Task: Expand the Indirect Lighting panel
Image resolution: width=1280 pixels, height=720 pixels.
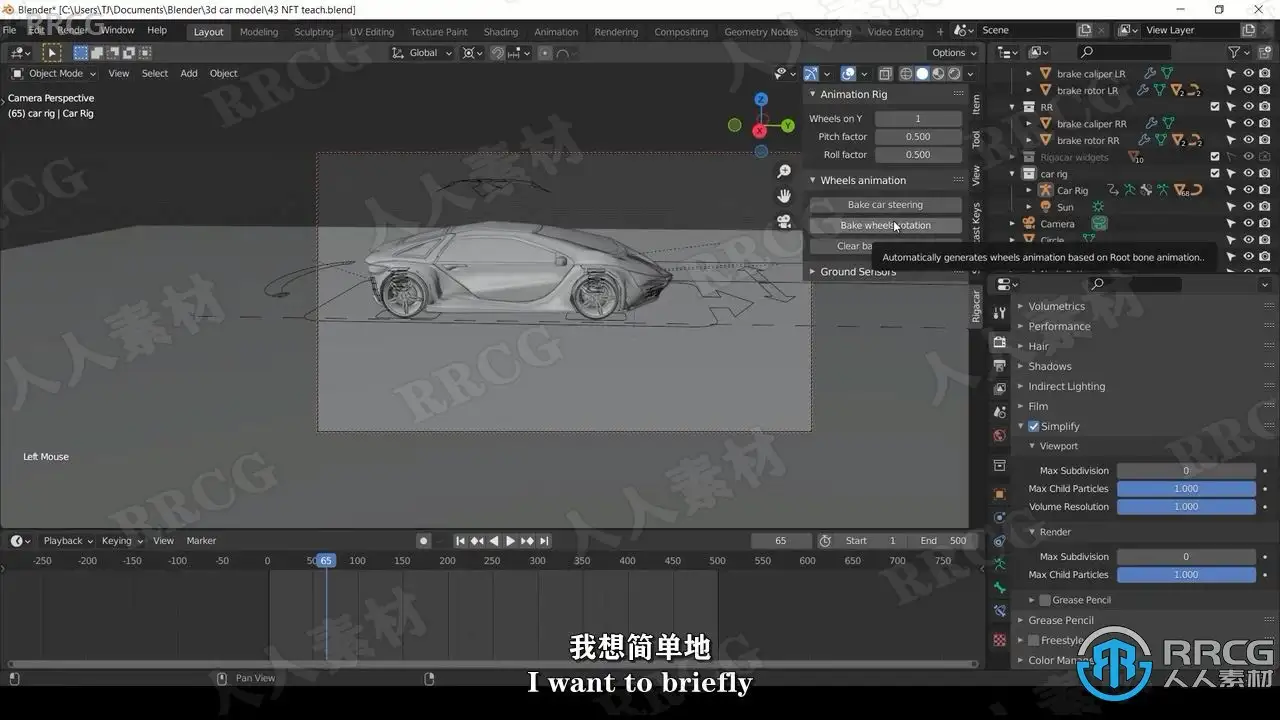Action: [1066, 386]
